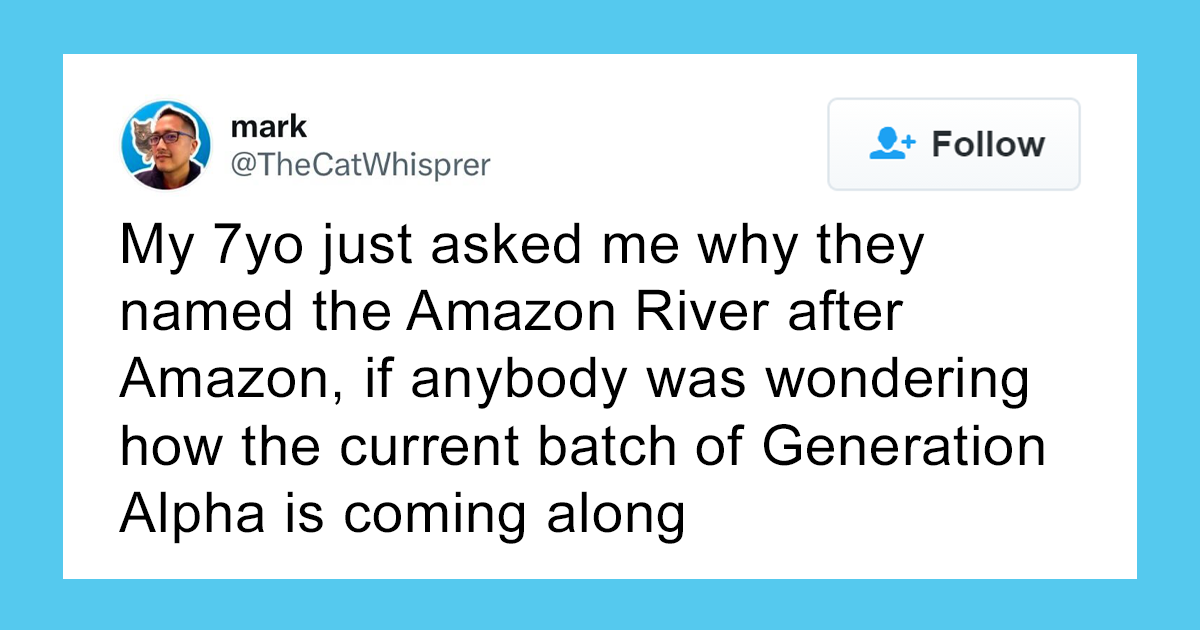The width and height of the screenshot is (1200, 630).
Task: Visit the @TheCatWhisprer handle link
Action: 360,164
